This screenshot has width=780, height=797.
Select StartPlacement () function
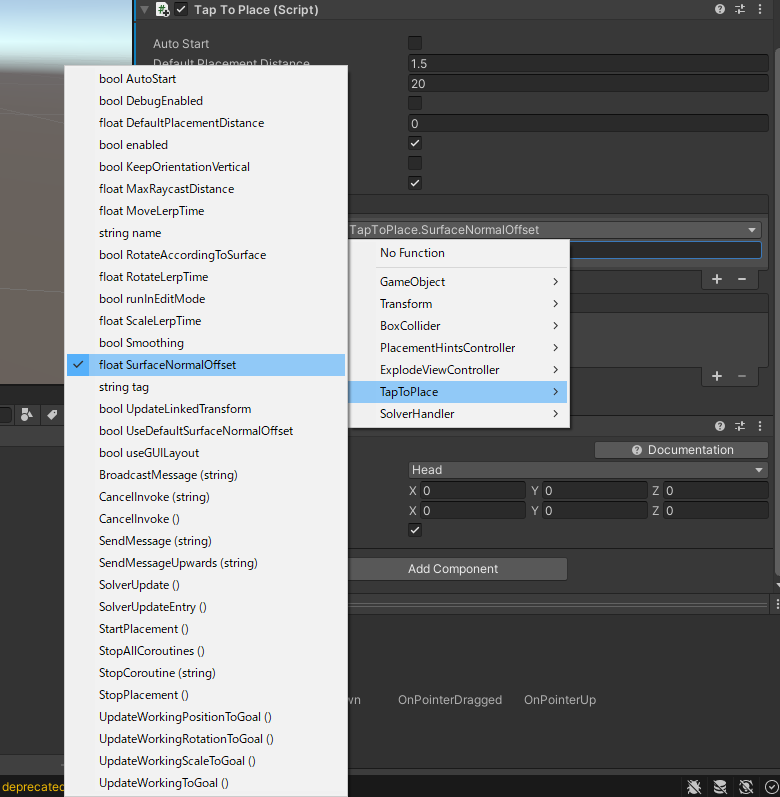pyautogui.click(x=206, y=629)
